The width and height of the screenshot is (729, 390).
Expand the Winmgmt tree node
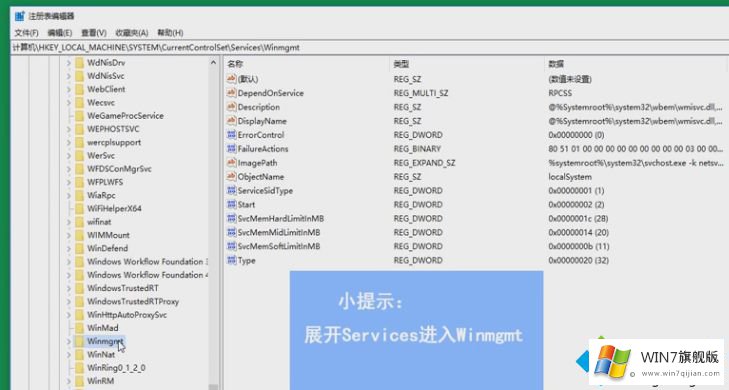click(68, 342)
